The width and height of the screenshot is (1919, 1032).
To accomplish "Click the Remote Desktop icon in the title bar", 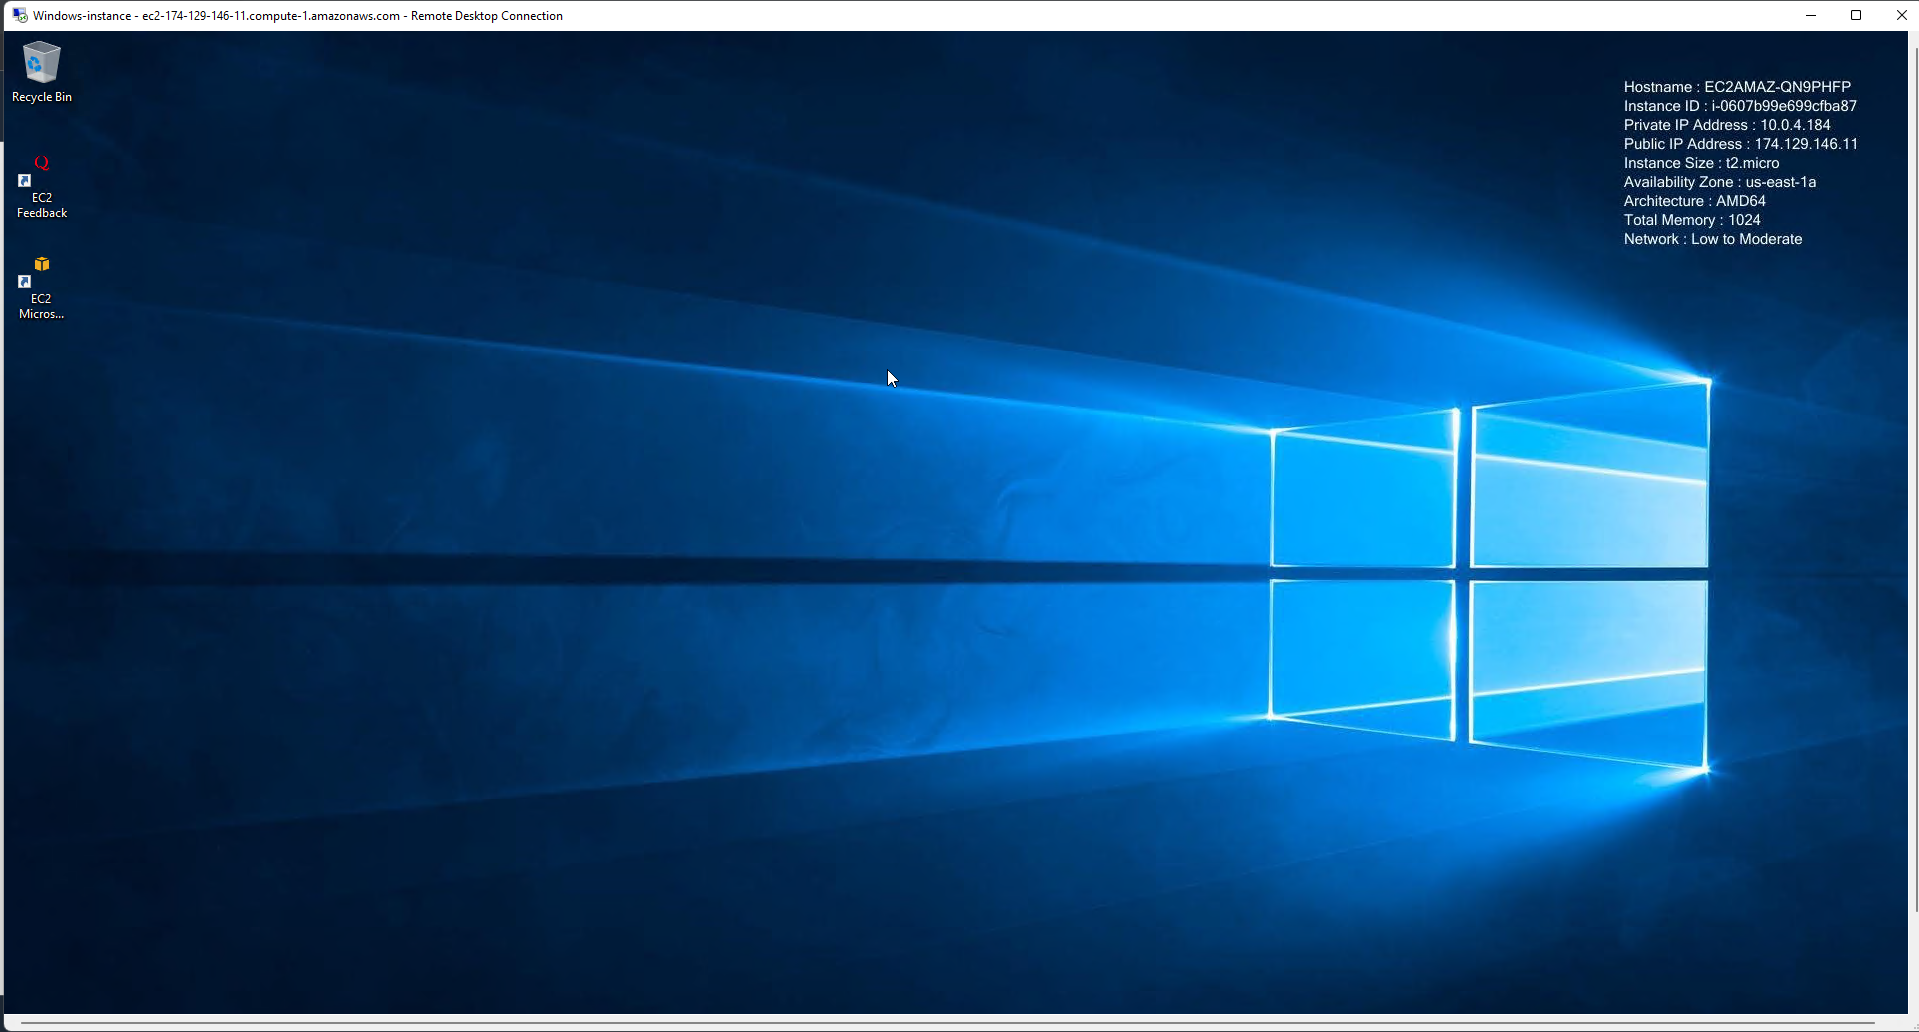I will click(x=18, y=15).
